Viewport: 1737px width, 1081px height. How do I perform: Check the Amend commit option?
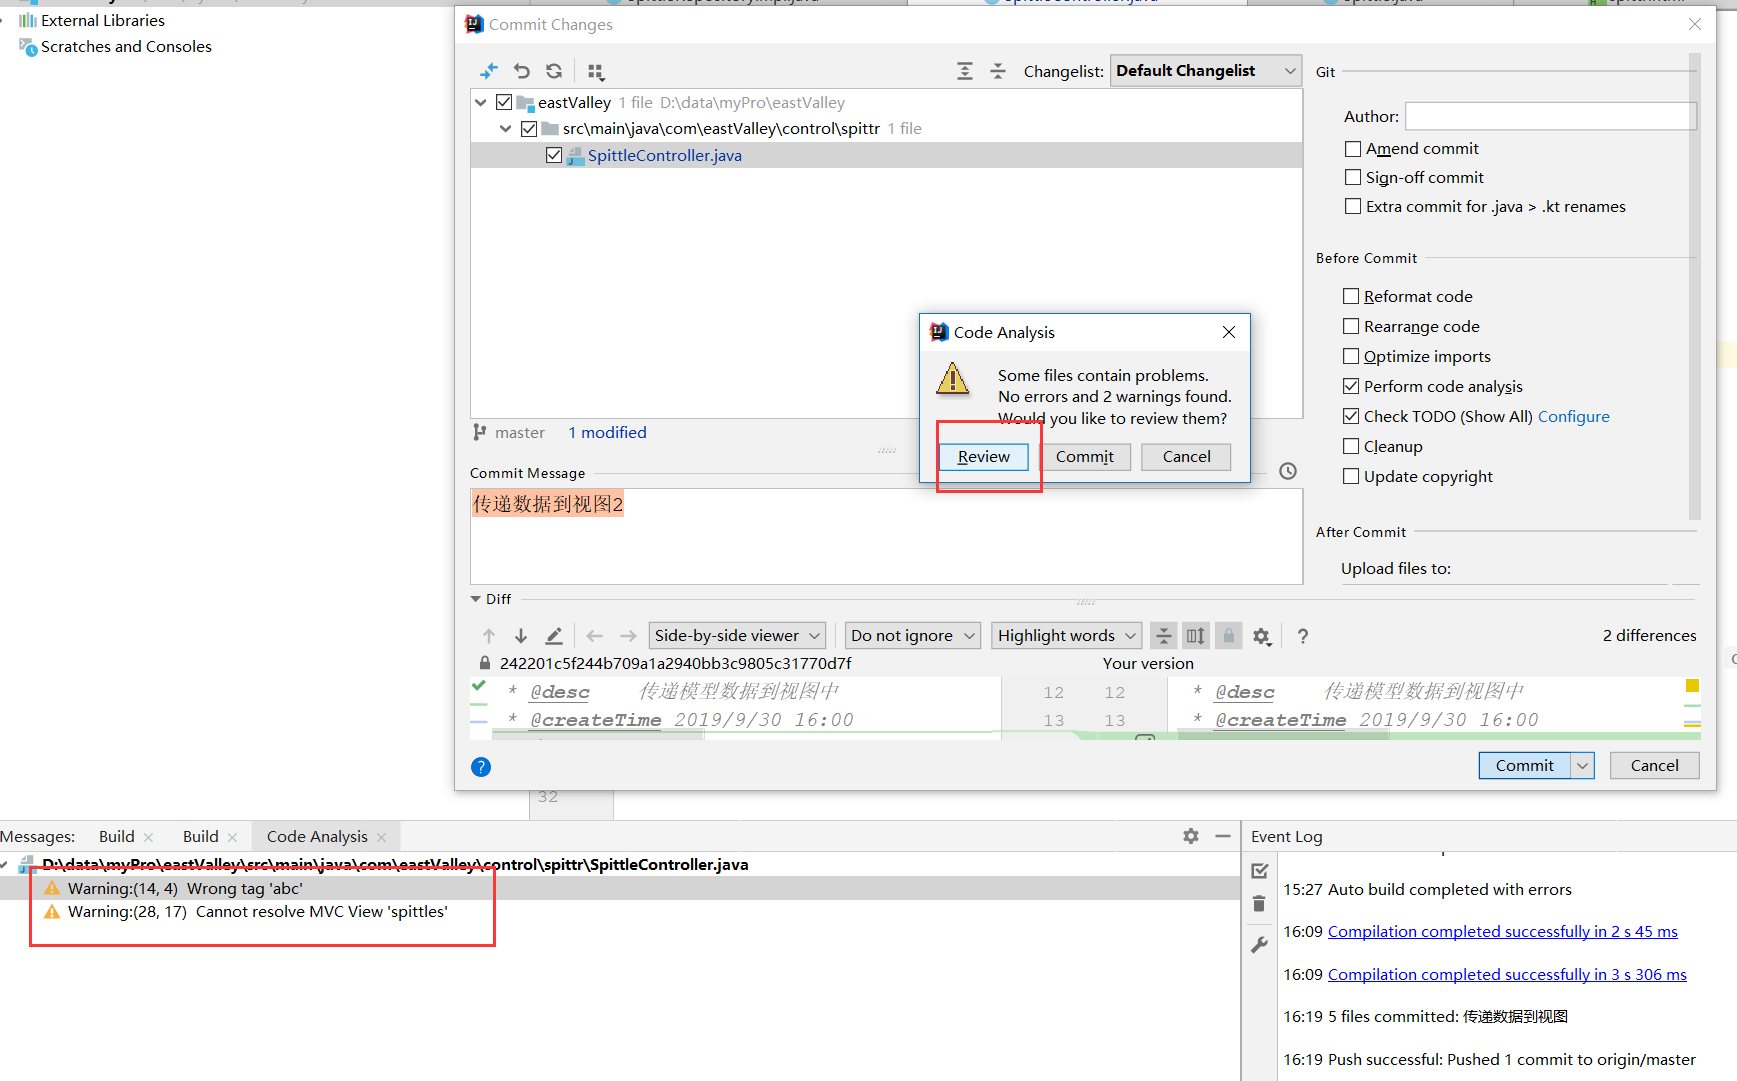(1352, 148)
